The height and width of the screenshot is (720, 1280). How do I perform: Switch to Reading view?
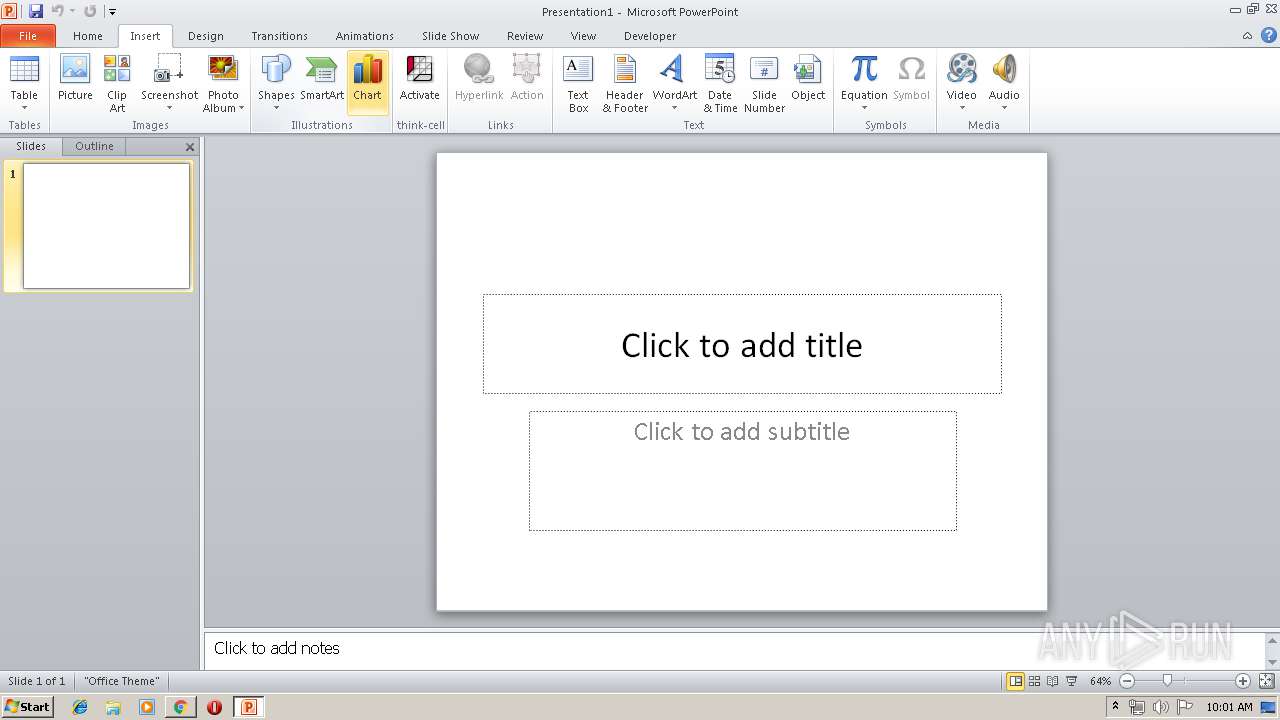click(1053, 681)
